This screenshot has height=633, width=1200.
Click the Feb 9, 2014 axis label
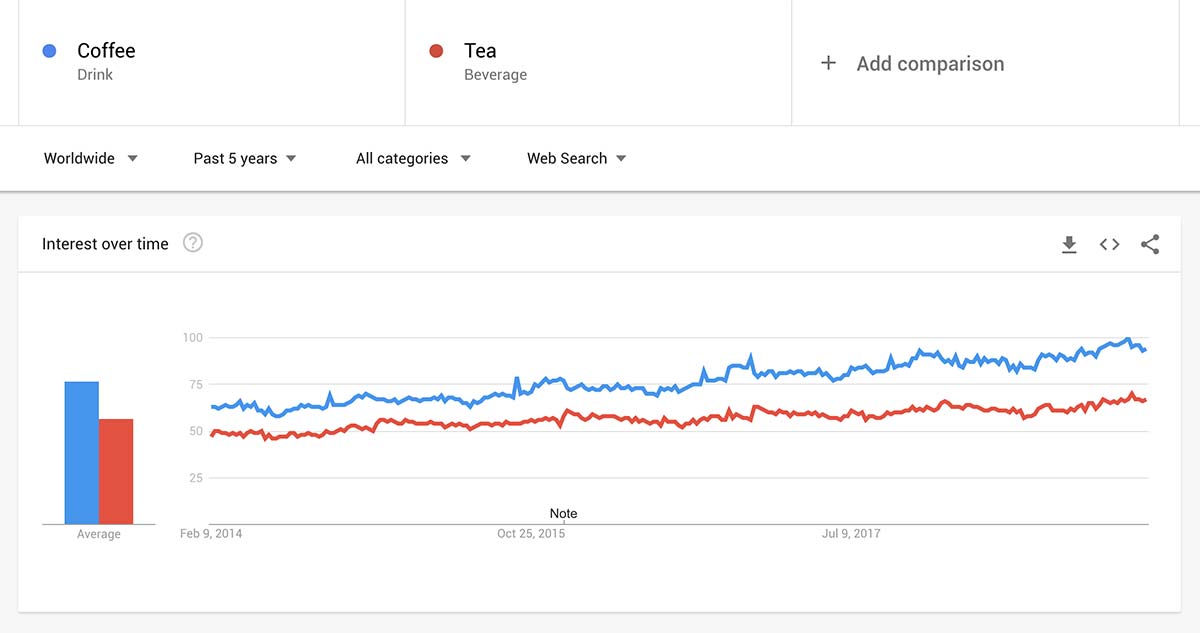[x=210, y=533]
